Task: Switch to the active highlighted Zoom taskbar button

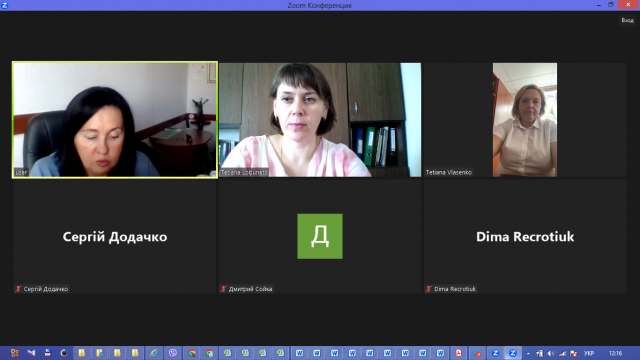Action: (x=513, y=353)
